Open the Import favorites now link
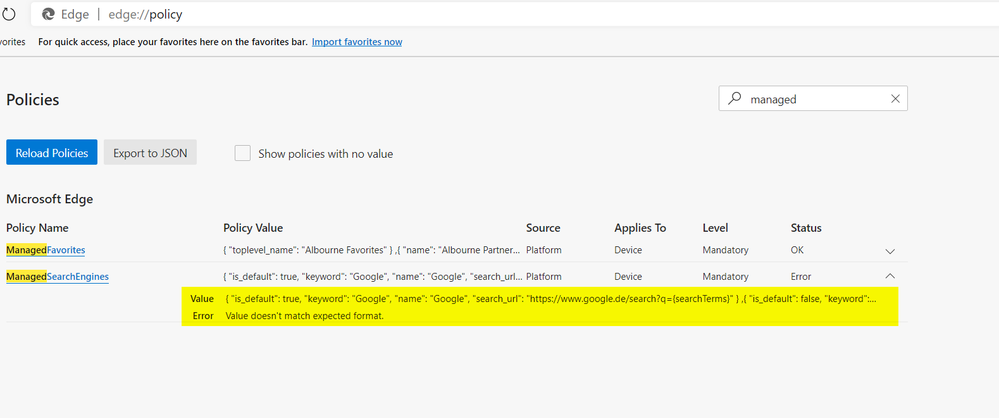 [357, 42]
